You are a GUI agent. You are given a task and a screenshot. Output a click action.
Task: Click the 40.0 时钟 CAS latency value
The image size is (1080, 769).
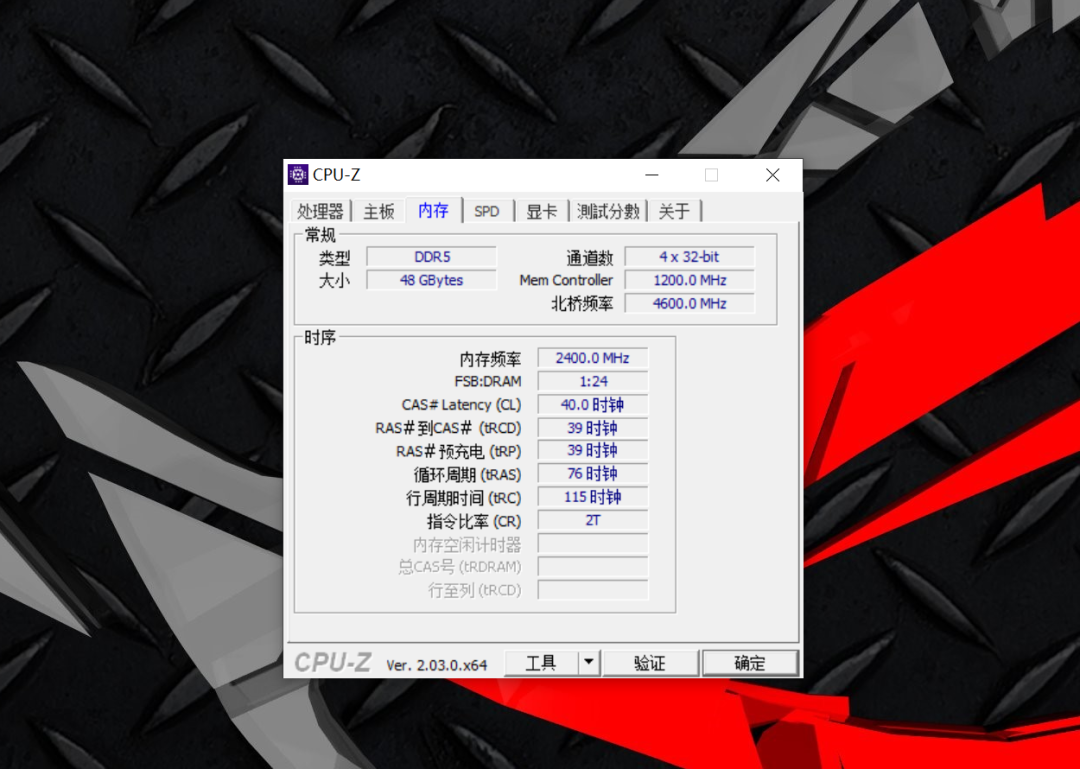(592, 405)
